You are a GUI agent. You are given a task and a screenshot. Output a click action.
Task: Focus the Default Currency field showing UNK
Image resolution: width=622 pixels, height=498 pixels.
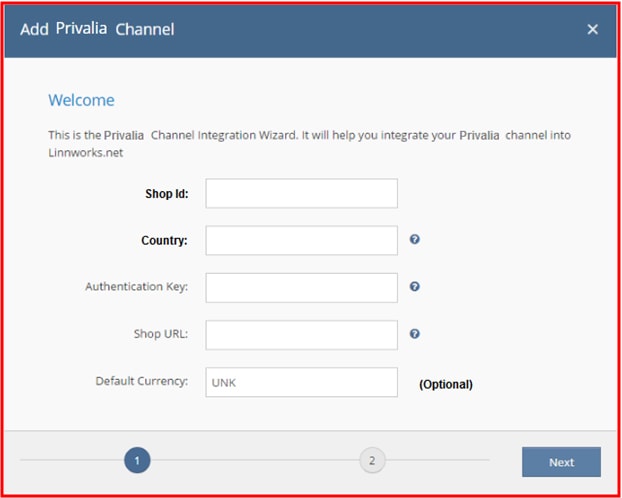(x=301, y=382)
